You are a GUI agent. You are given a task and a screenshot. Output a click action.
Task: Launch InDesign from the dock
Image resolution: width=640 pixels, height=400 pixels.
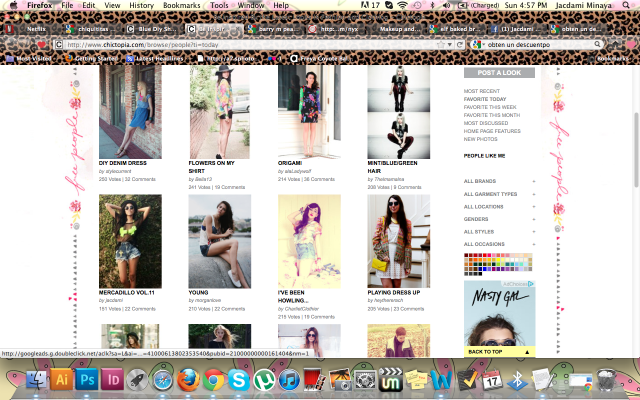tap(113, 380)
